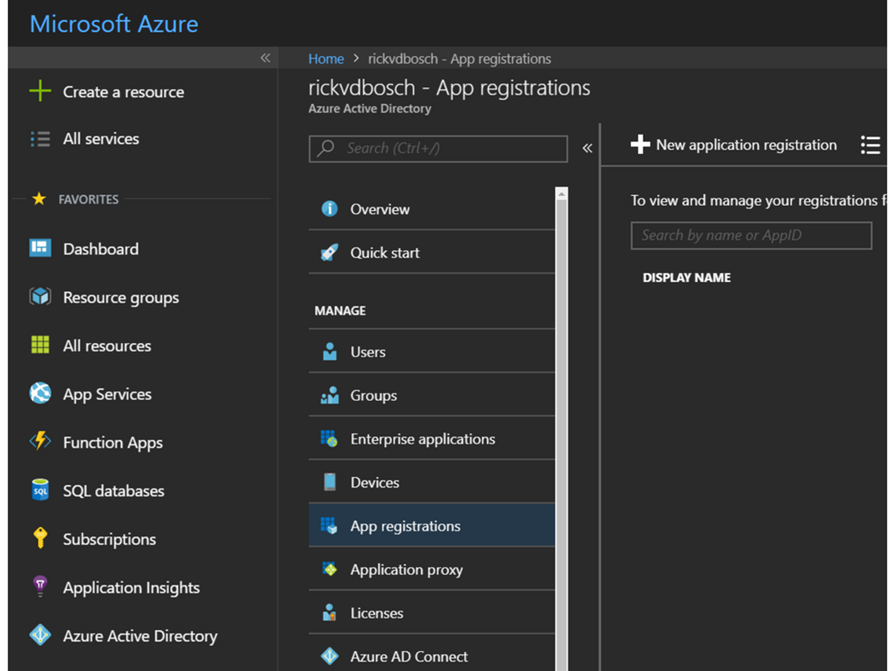Click the Devices phone icon
Screen dimensions: 895x671
329,482
